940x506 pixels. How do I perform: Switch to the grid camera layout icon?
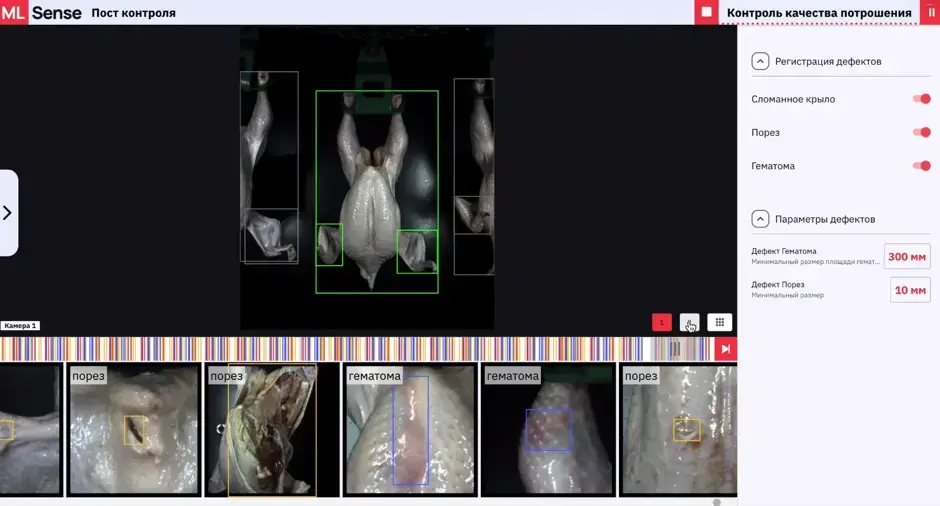click(719, 323)
